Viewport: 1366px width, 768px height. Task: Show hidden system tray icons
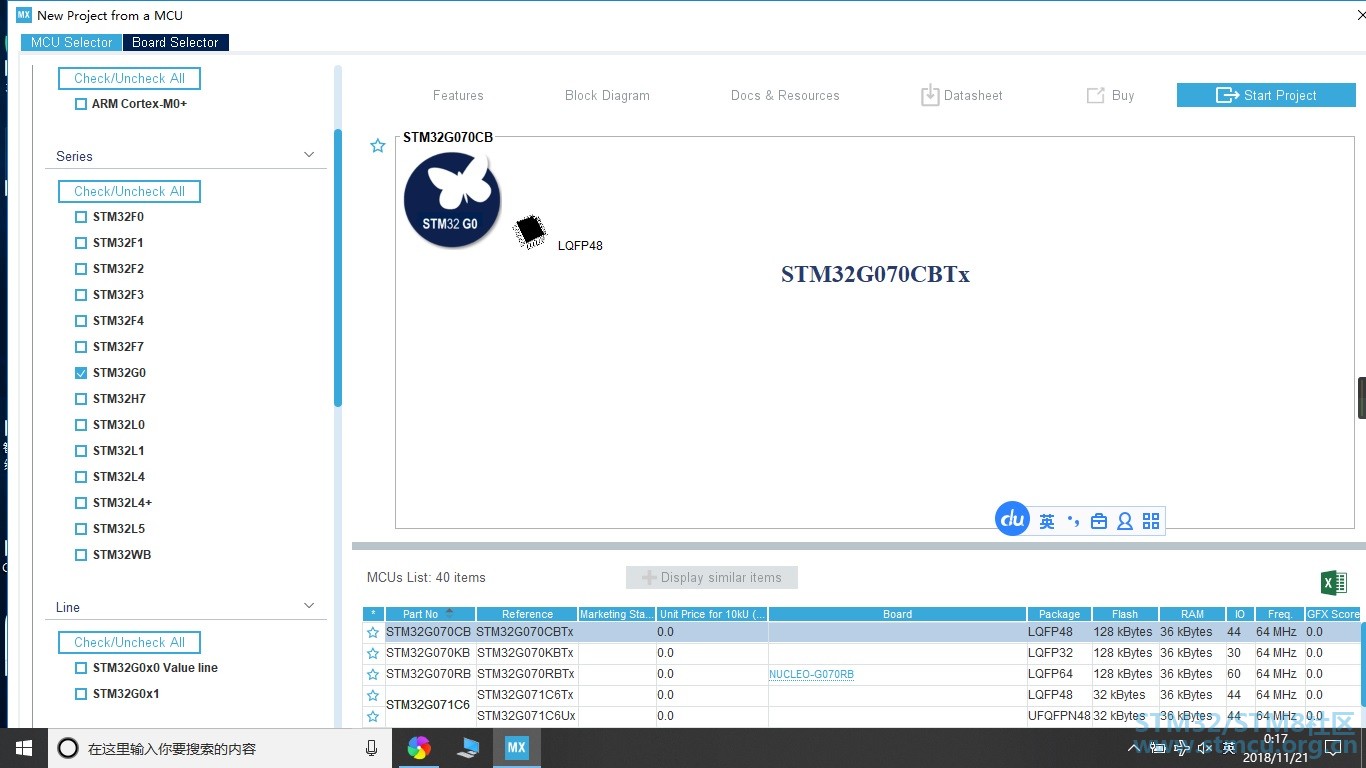click(x=1136, y=748)
